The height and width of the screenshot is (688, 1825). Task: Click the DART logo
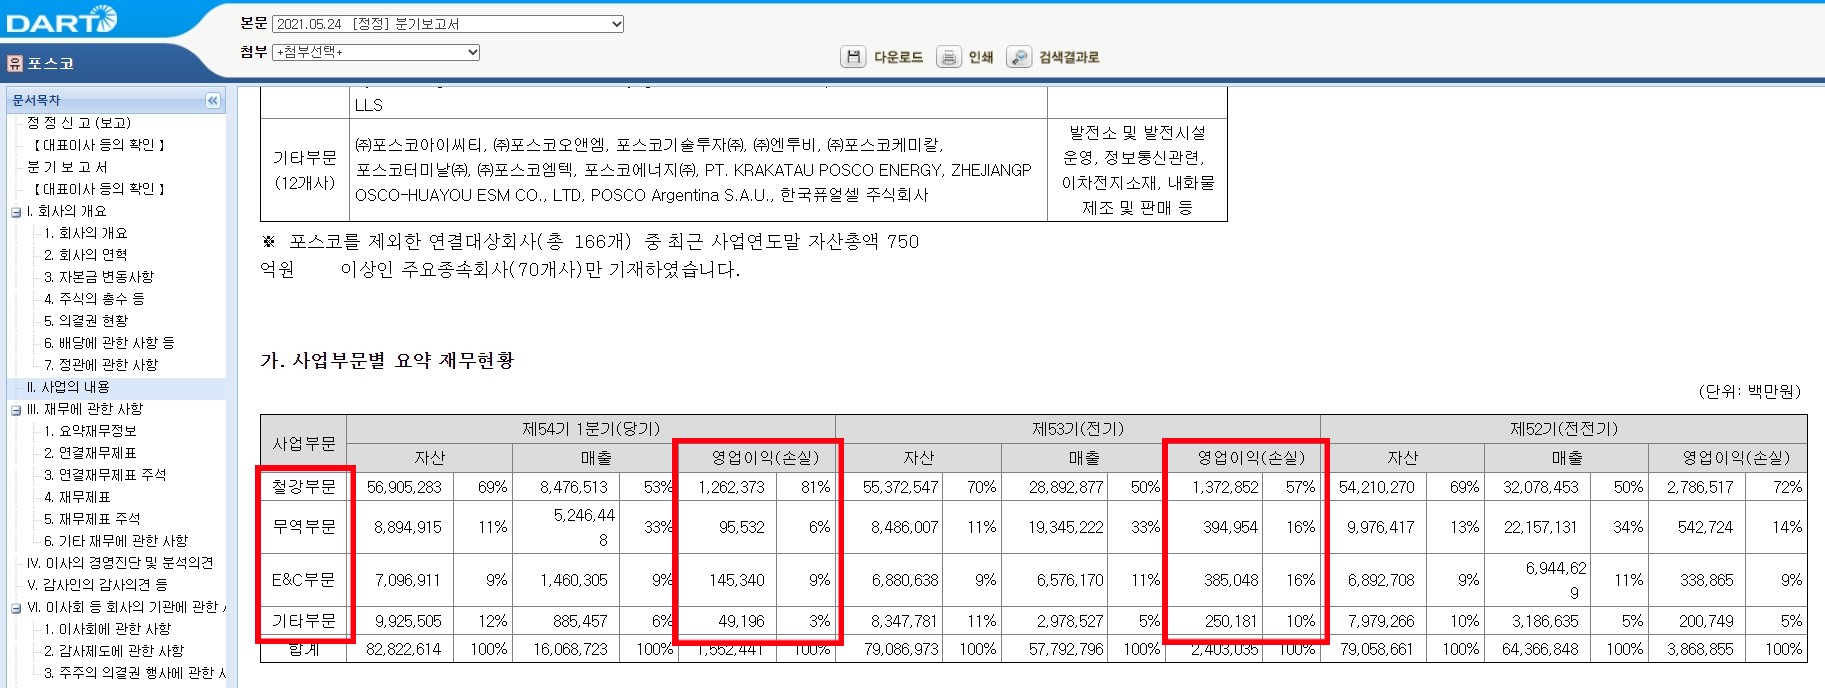tap(62, 20)
